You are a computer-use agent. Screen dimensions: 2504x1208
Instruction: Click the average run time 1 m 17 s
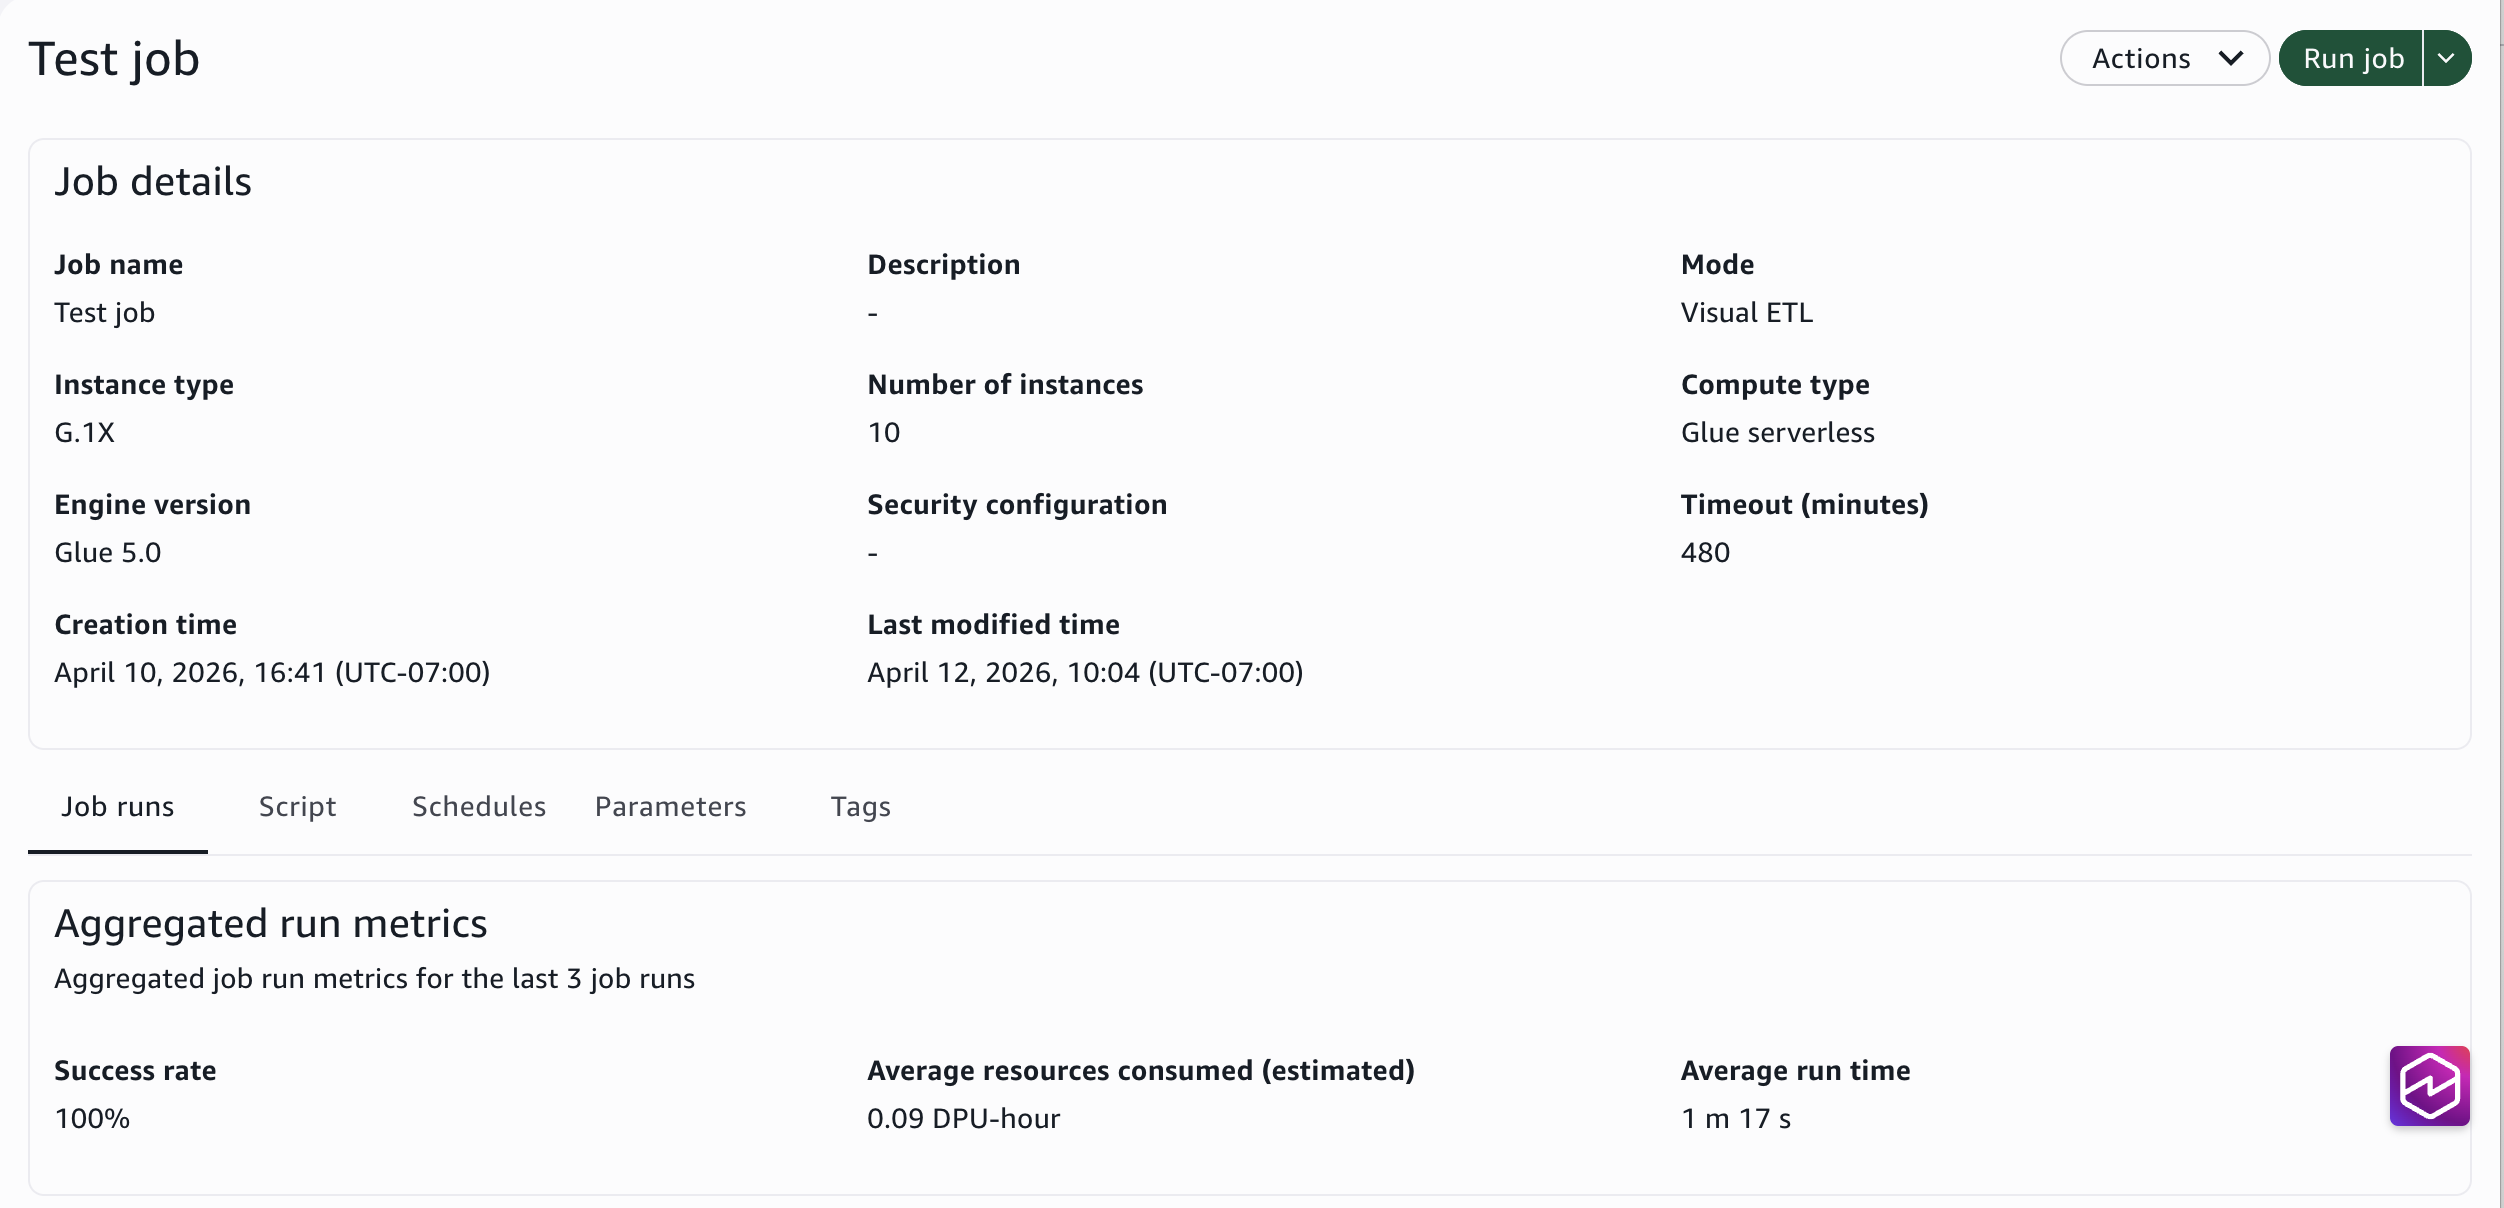pyautogui.click(x=1736, y=1119)
